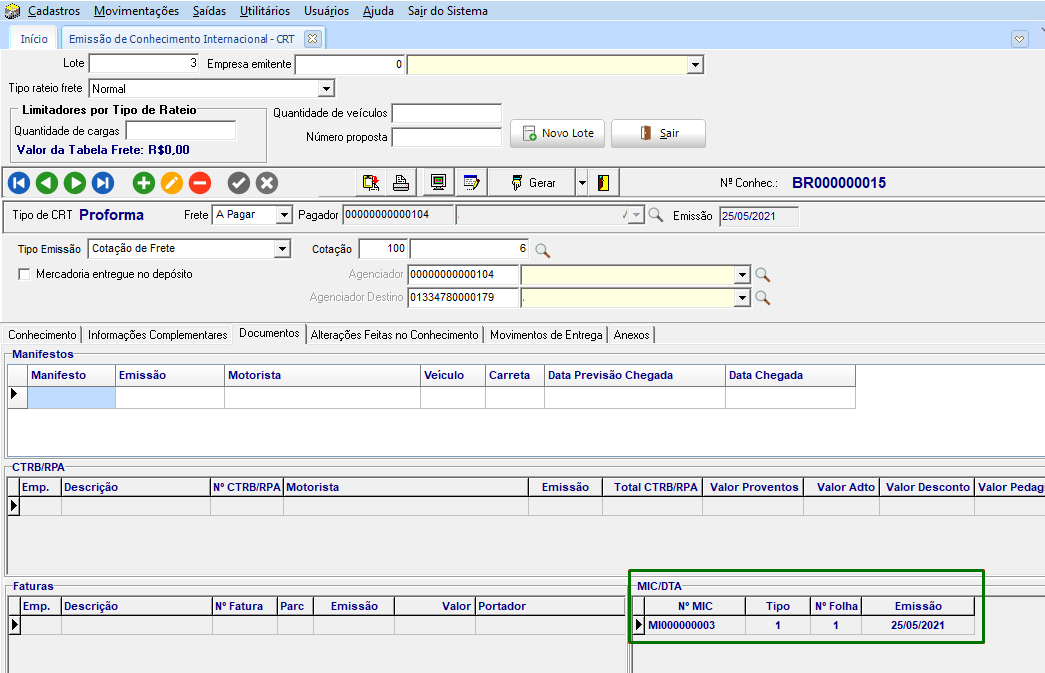Image resolution: width=1045 pixels, height=673 pixels.
Task: Click the exit door toolbar icon
Action: click(x=605, y=183)
